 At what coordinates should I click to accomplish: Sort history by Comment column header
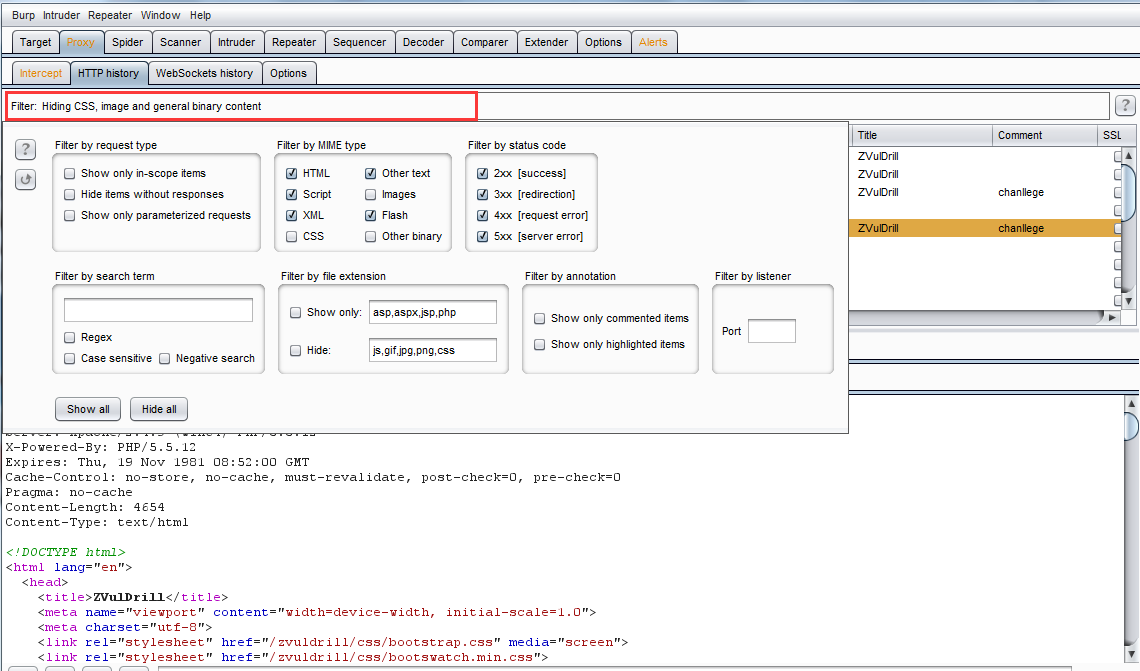pos(1045,135)
